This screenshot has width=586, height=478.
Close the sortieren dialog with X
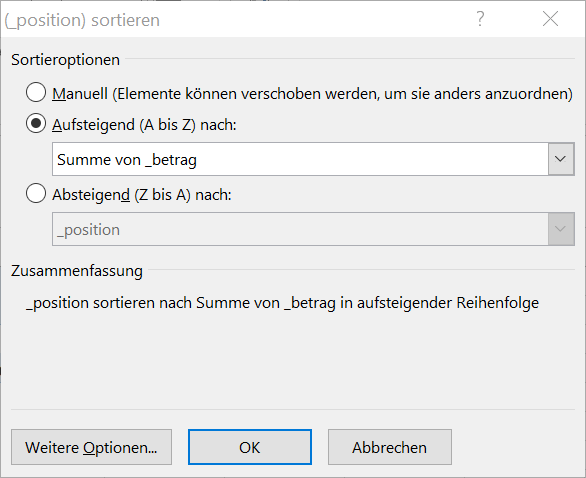(550, 19)
